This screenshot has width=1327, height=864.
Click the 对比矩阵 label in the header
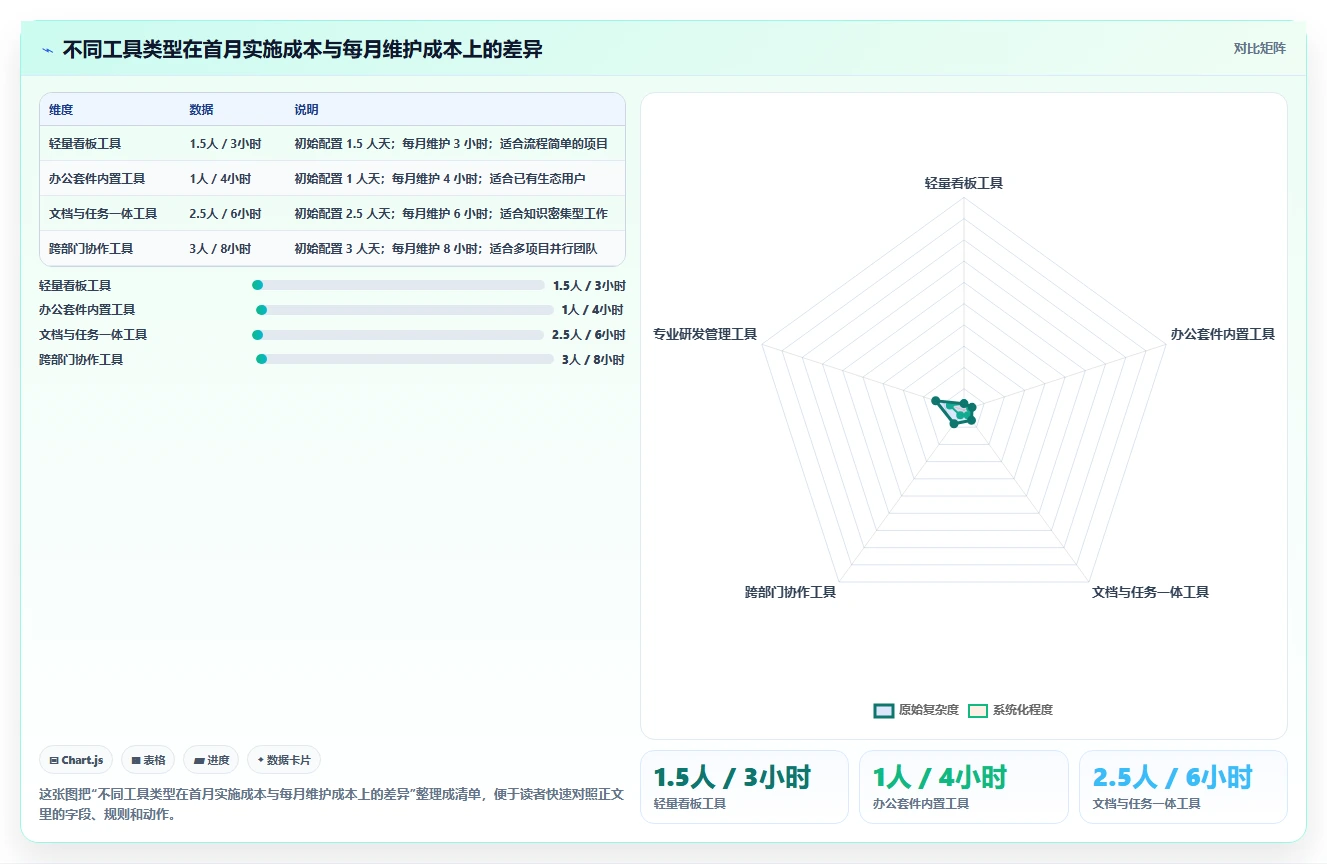point(1259,48)
